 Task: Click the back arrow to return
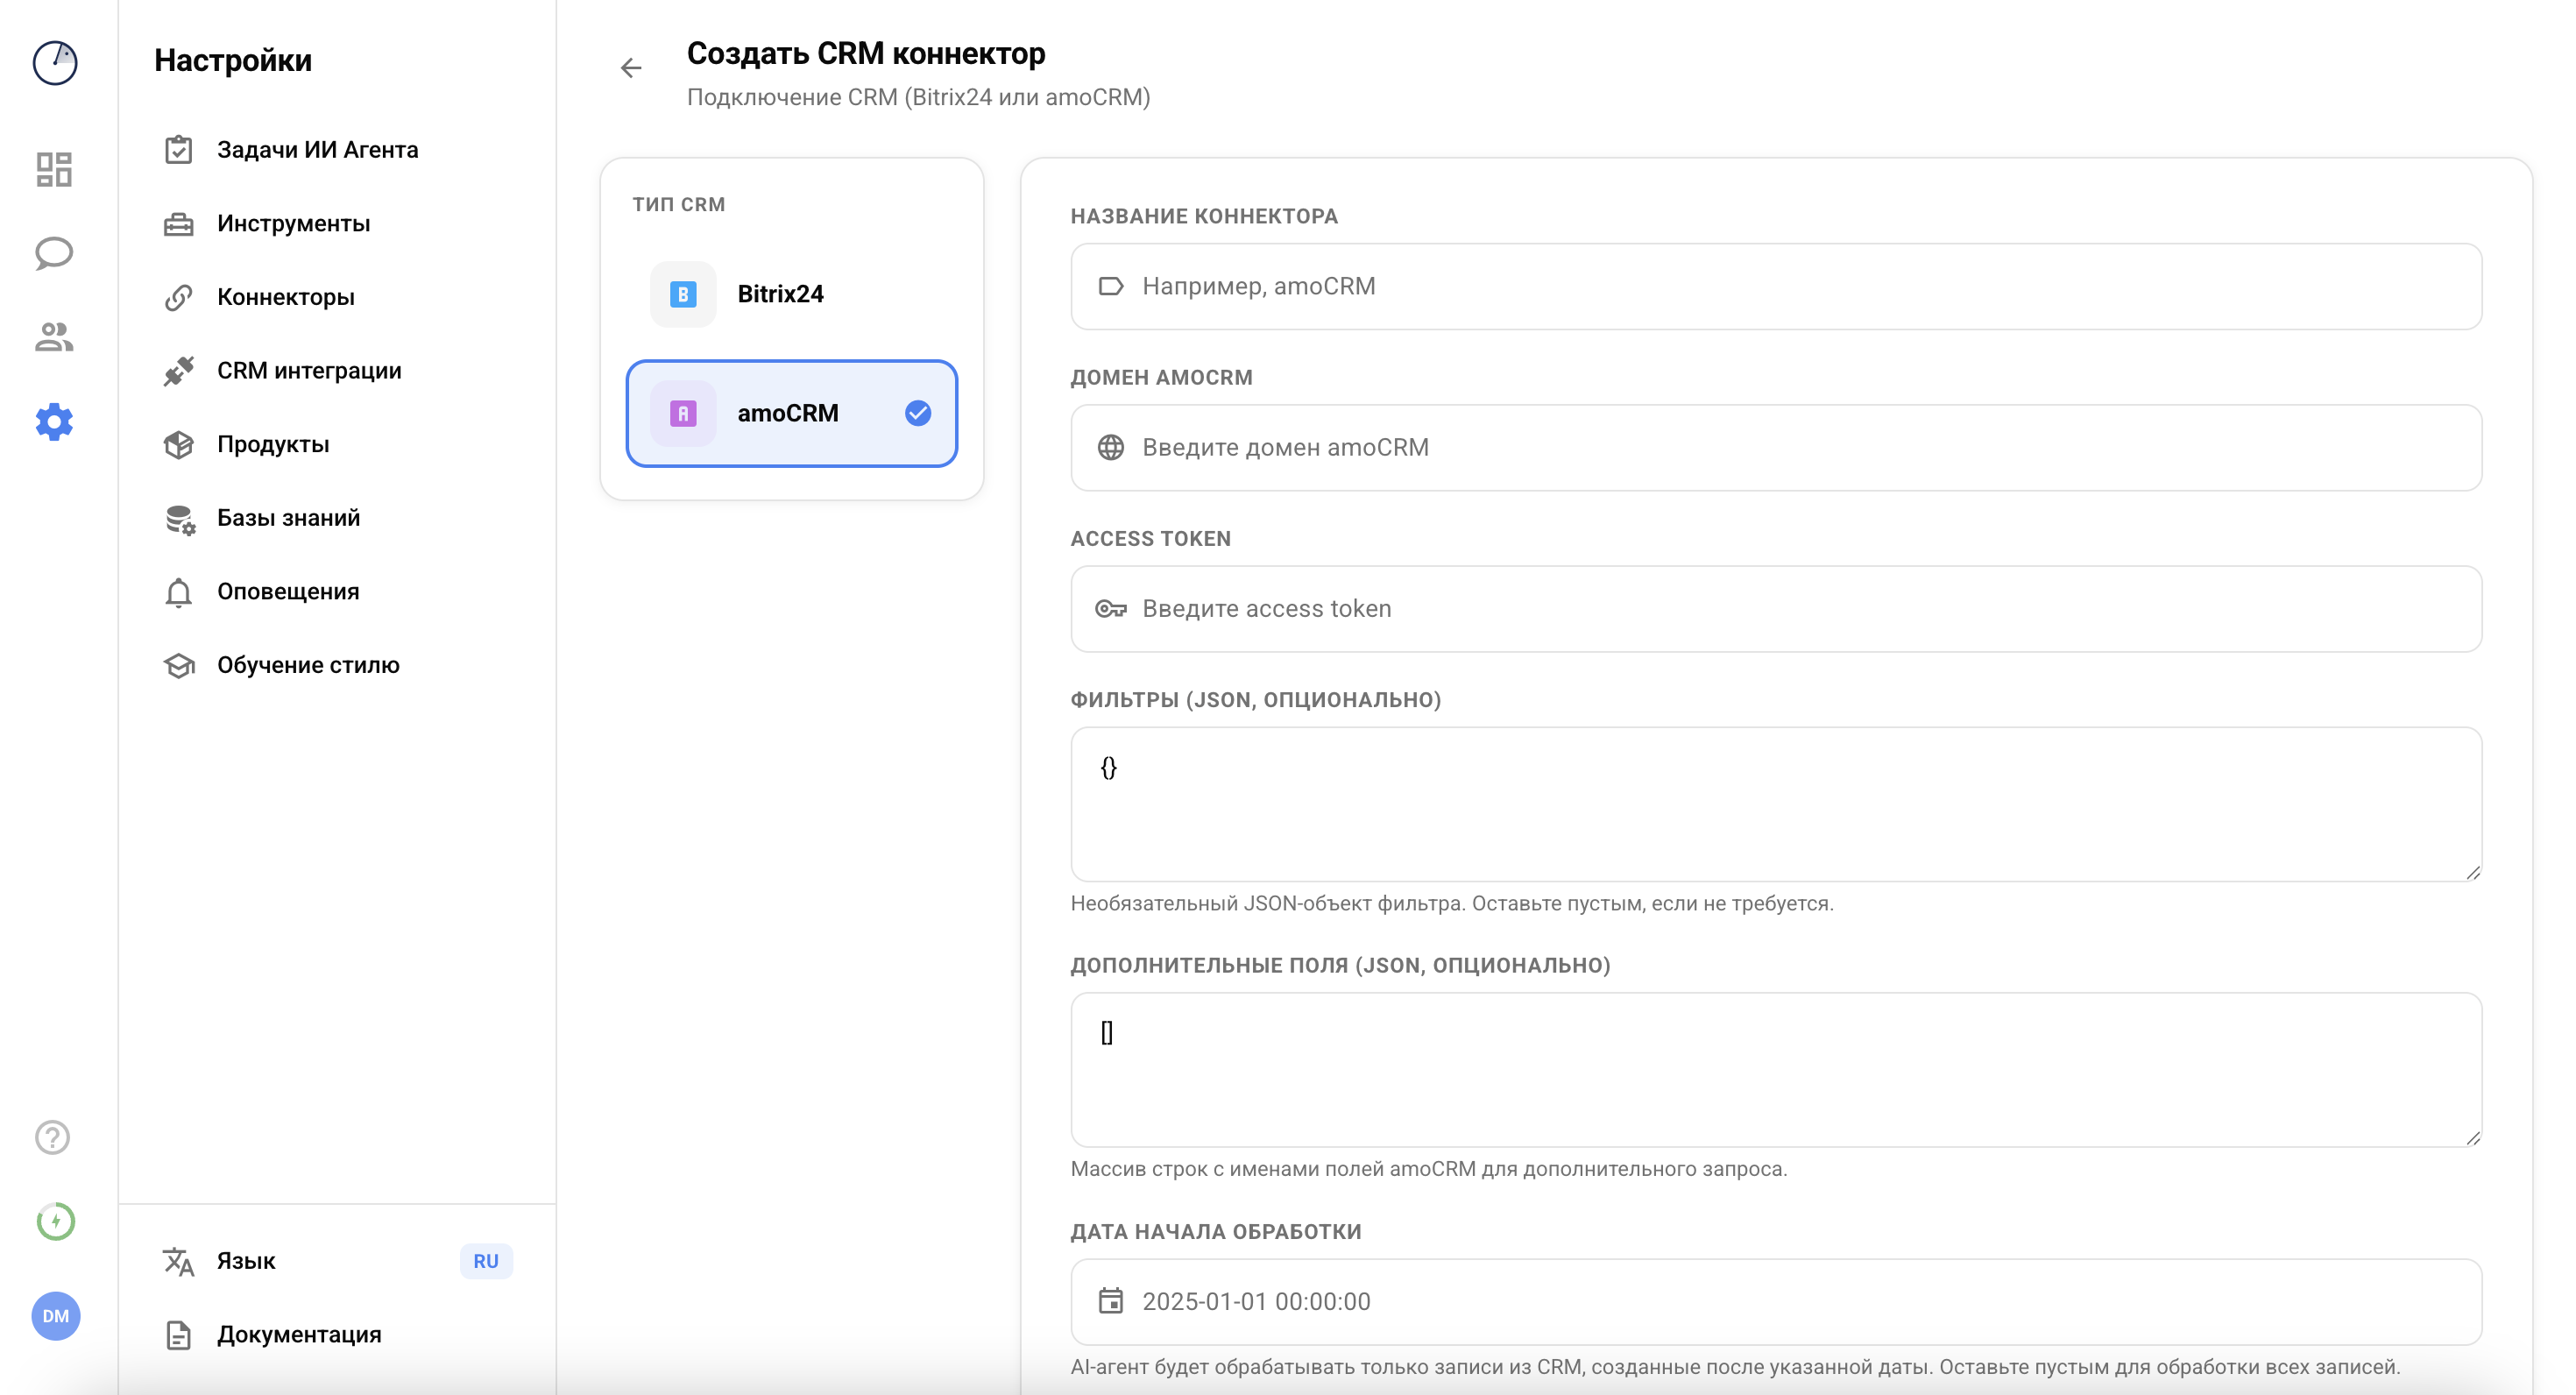point(631,68)
